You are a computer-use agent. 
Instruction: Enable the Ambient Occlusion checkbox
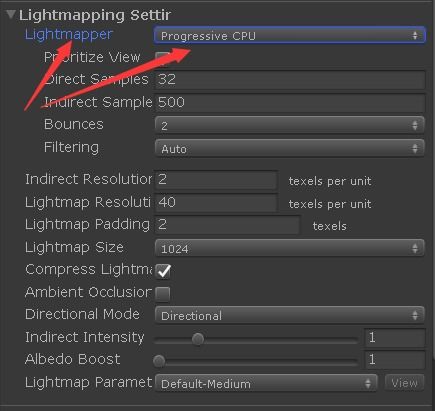point(163,293)
